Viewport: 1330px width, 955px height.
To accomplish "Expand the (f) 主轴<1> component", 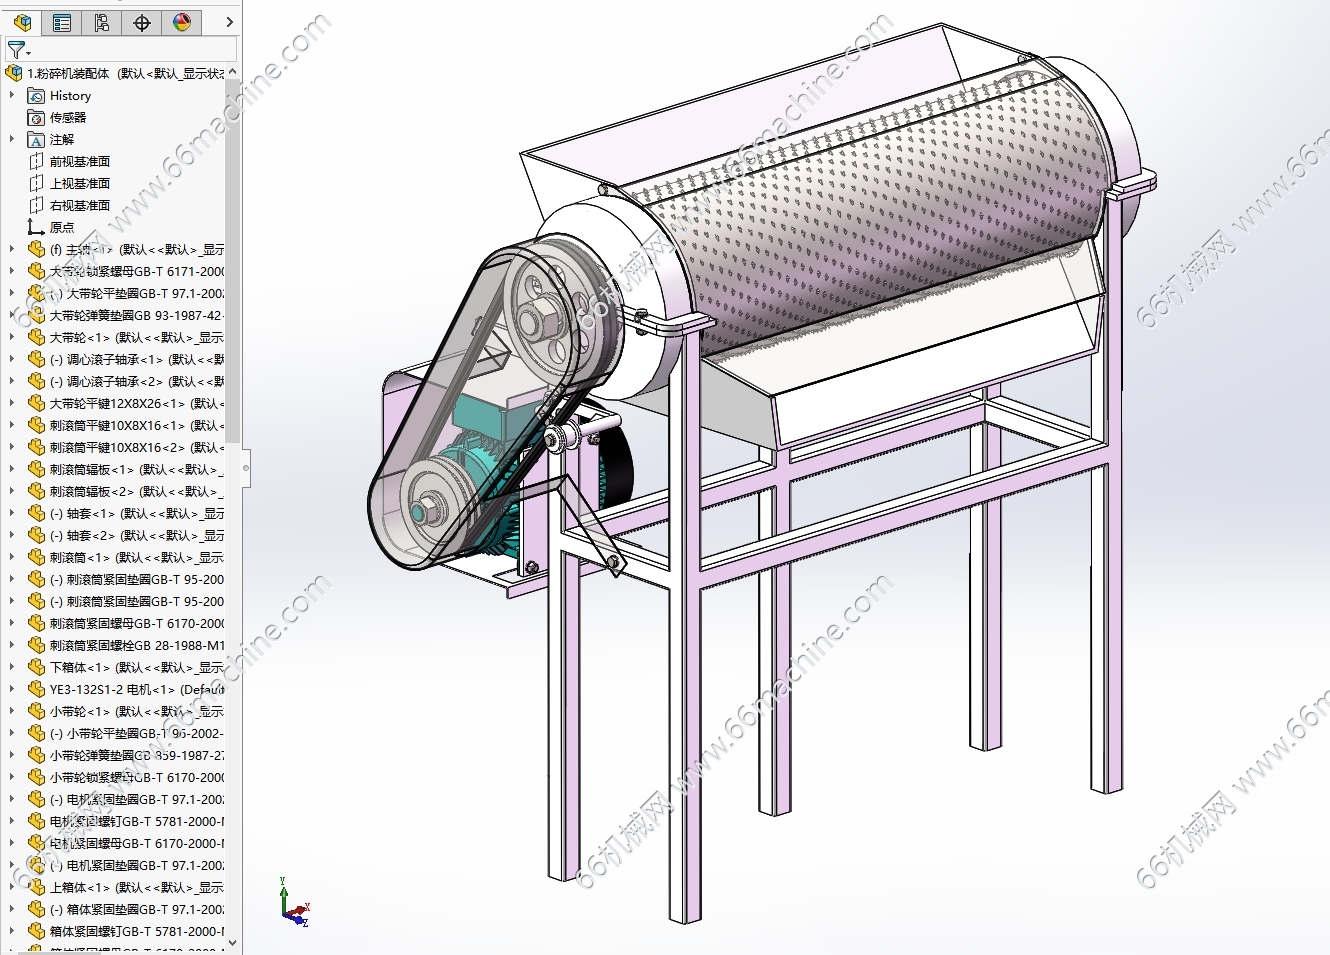I will coord(12,250).
